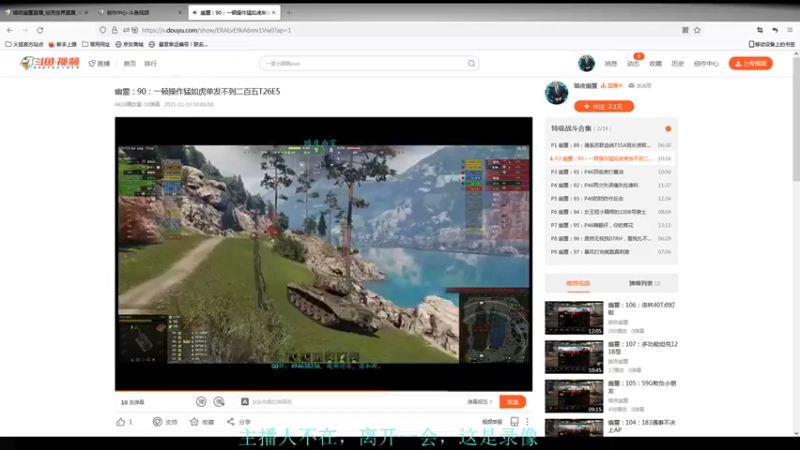Click the site search input field
The height and width of the screenshot is (450, 800).
(x=363, y=64)
